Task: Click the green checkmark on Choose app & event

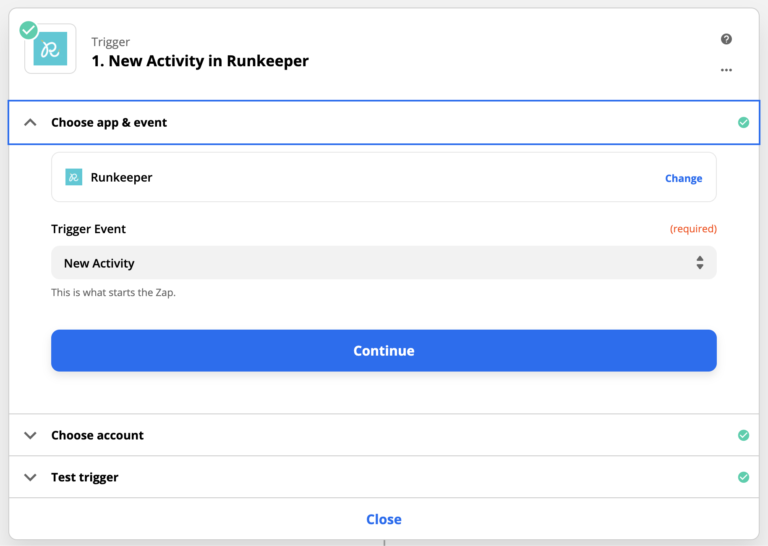Action: (743, 122)
